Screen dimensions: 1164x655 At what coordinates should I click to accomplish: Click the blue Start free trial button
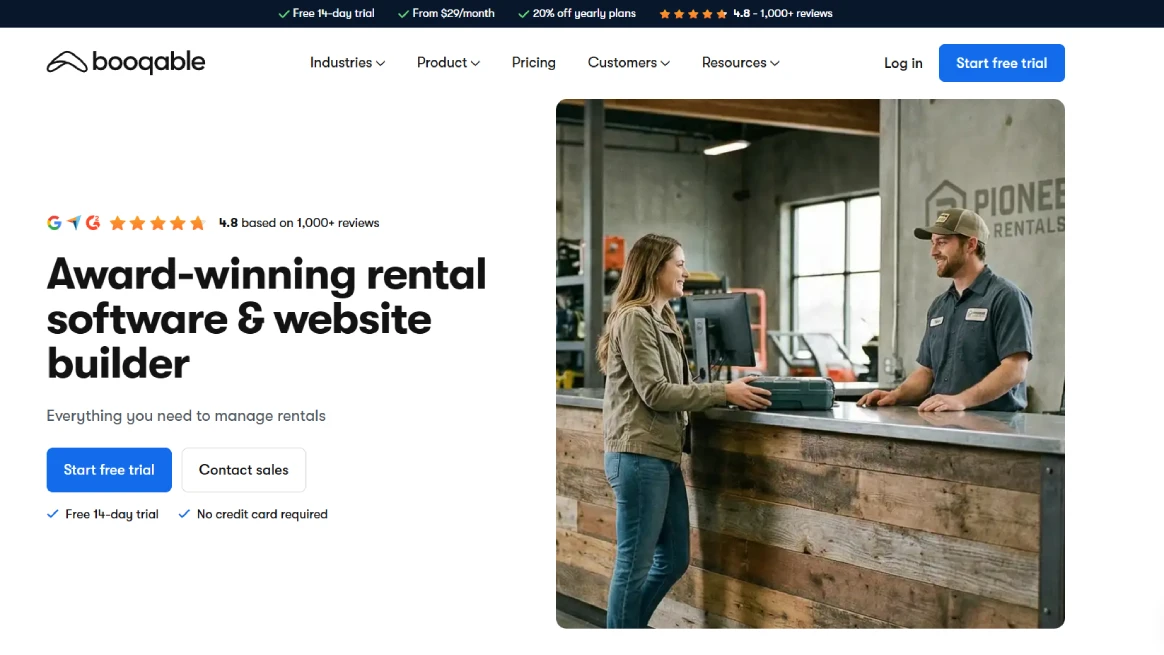pyautogui.click(x=109, y=469)
